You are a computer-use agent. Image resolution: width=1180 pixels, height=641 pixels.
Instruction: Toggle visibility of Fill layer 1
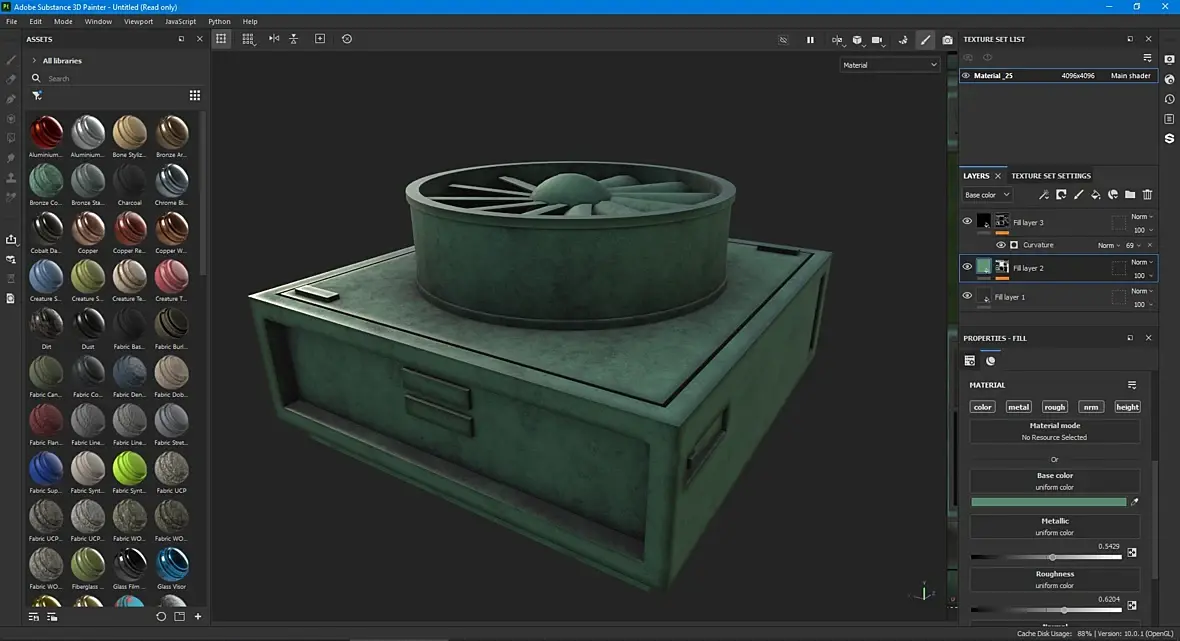[967, 297]
